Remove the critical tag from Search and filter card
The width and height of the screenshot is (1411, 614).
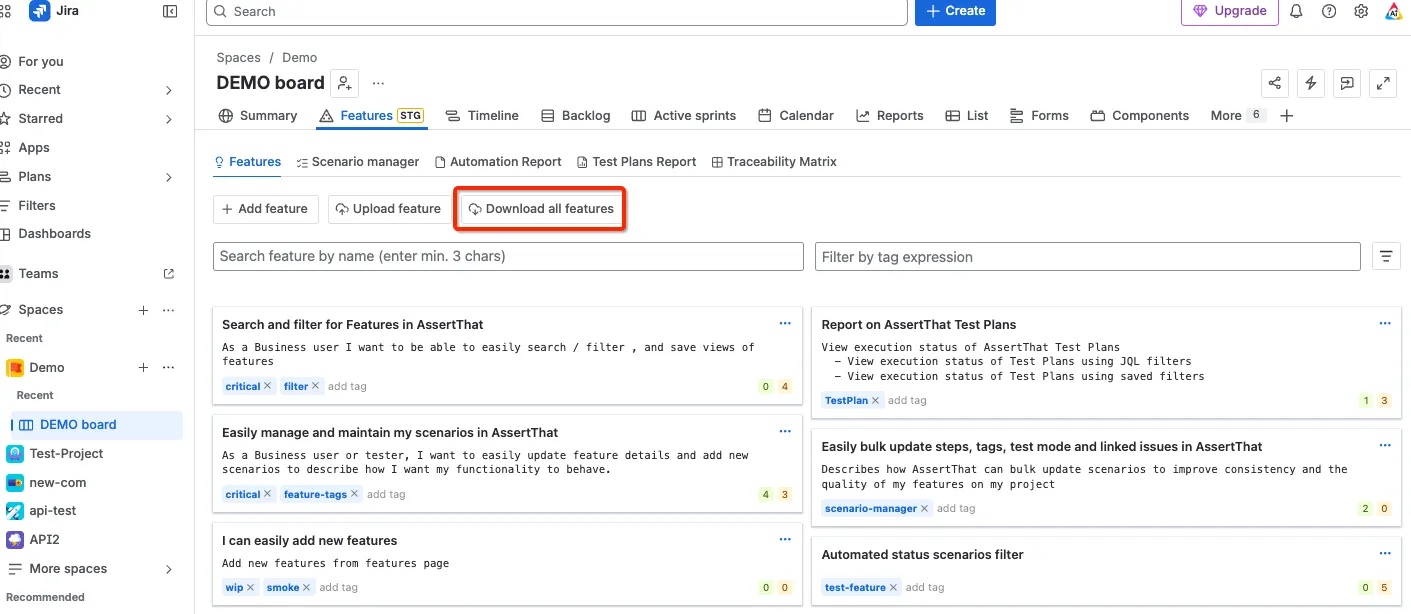click(268, 386)
